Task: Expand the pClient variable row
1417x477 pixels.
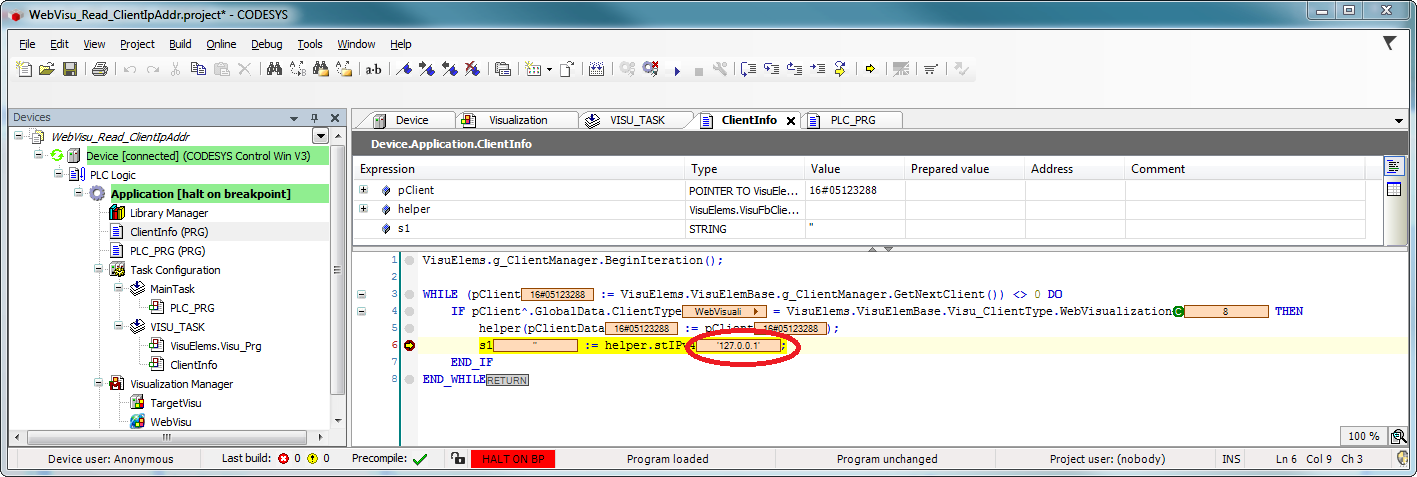Action: [364, 190]
